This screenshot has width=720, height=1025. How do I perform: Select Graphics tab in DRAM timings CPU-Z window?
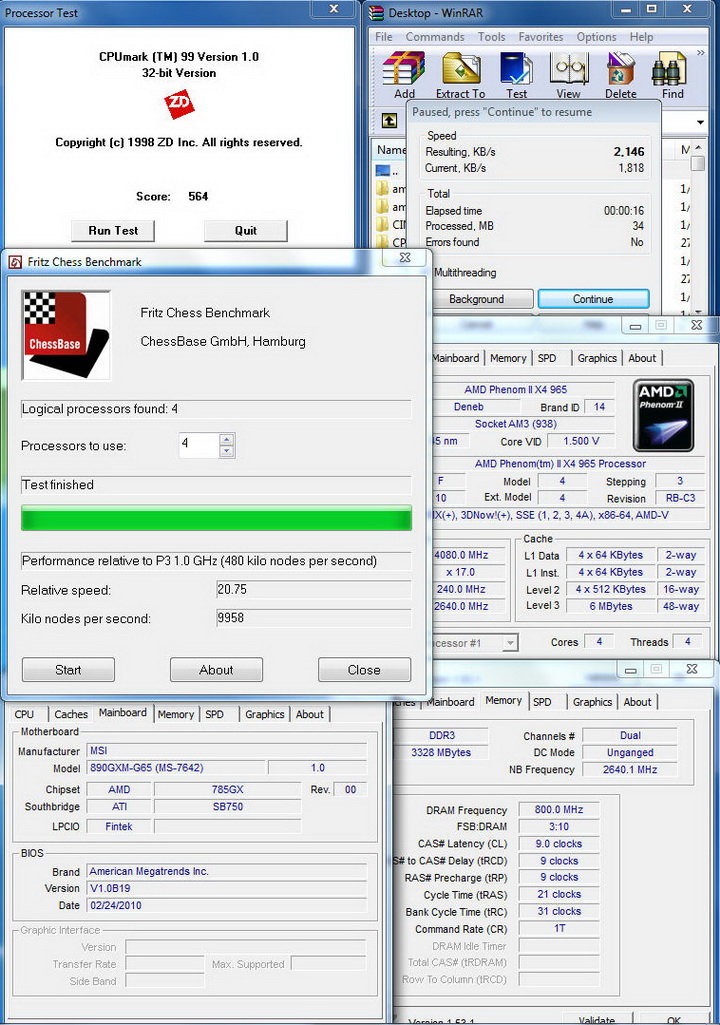[x=592, y=702]
